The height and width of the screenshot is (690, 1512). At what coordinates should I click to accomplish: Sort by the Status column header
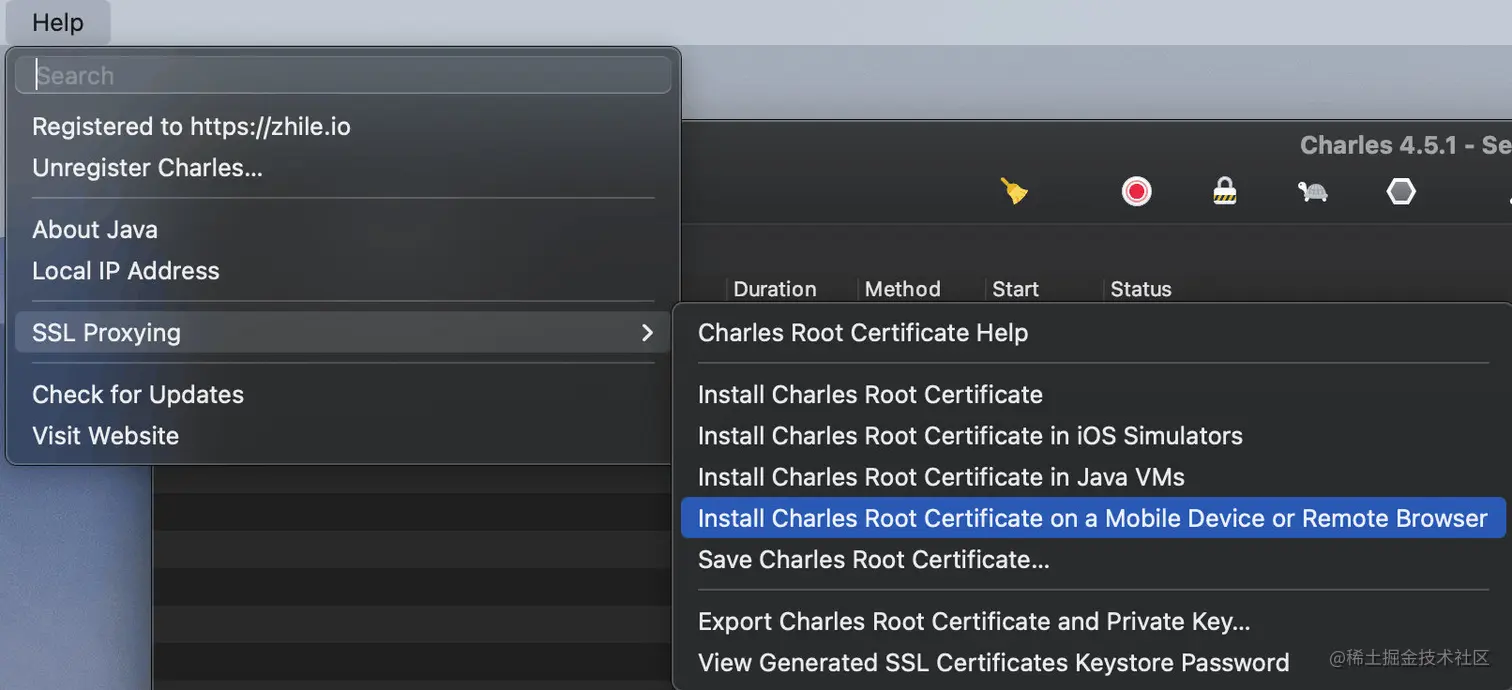pos(1140,289)
